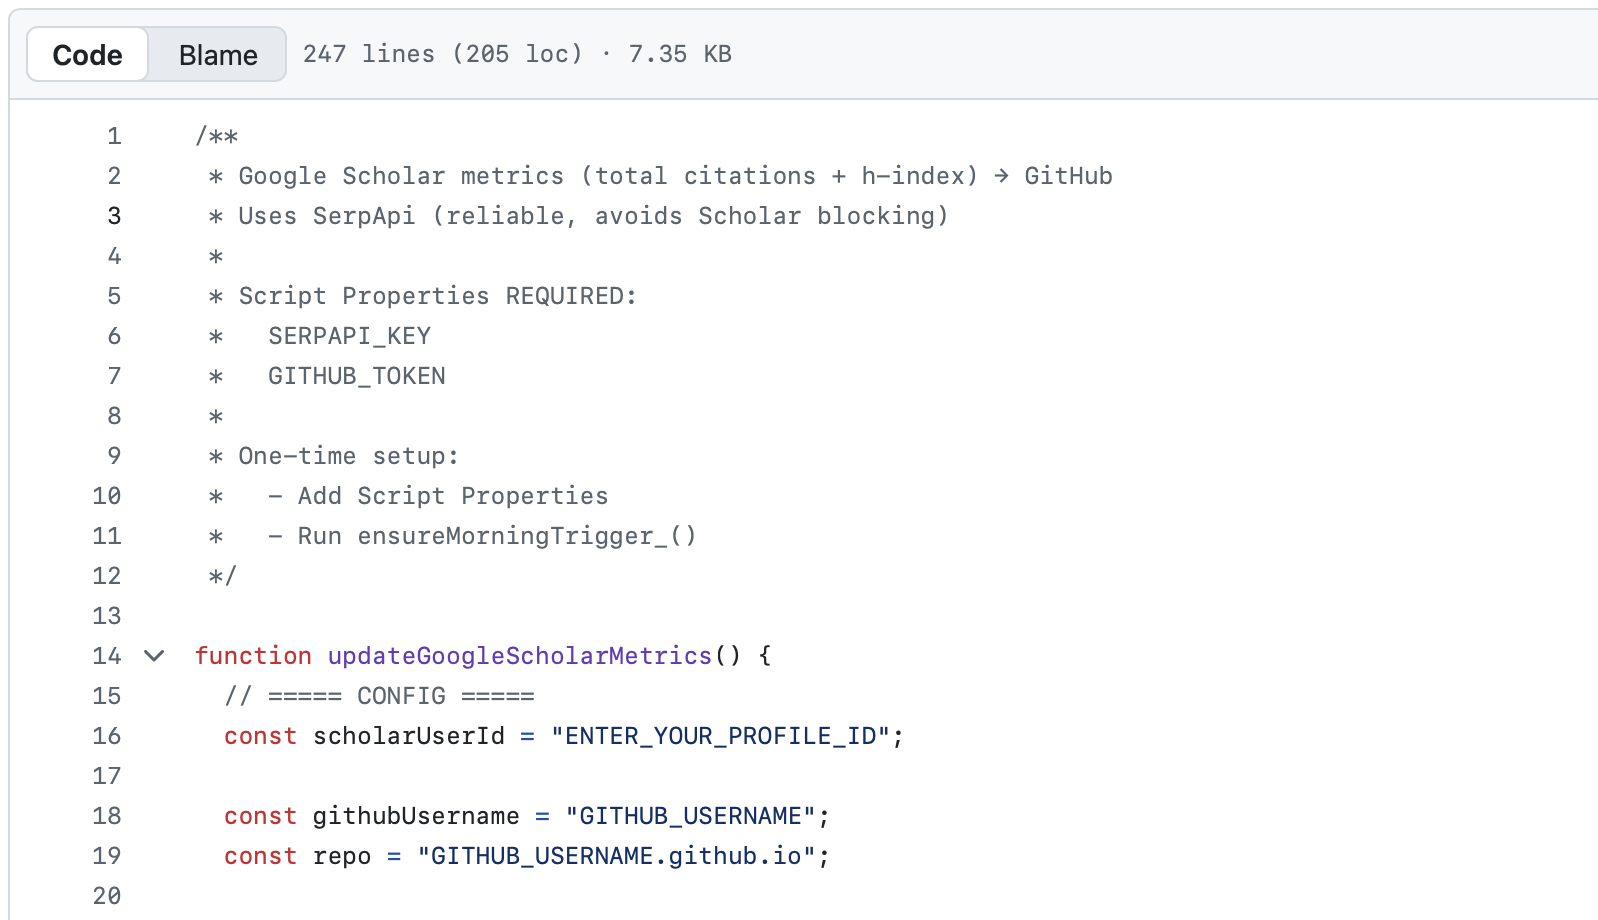Viewport: 1598px width, 920px height.
Task: Click the scholarUserId variable name
Action: (x=408, y=736)
